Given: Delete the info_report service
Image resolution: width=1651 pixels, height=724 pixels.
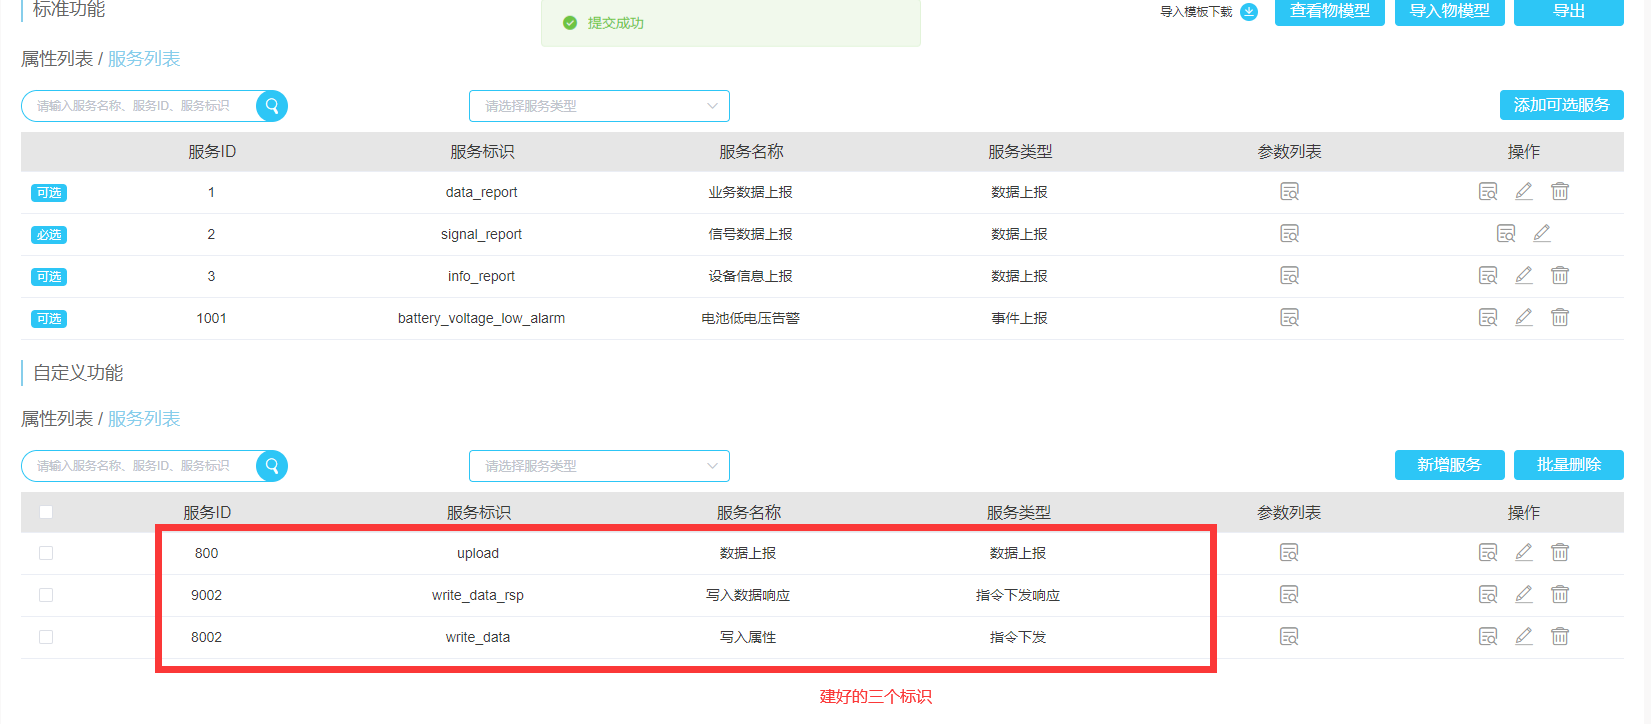Looking at the screenshot, I should [1560, 276].
